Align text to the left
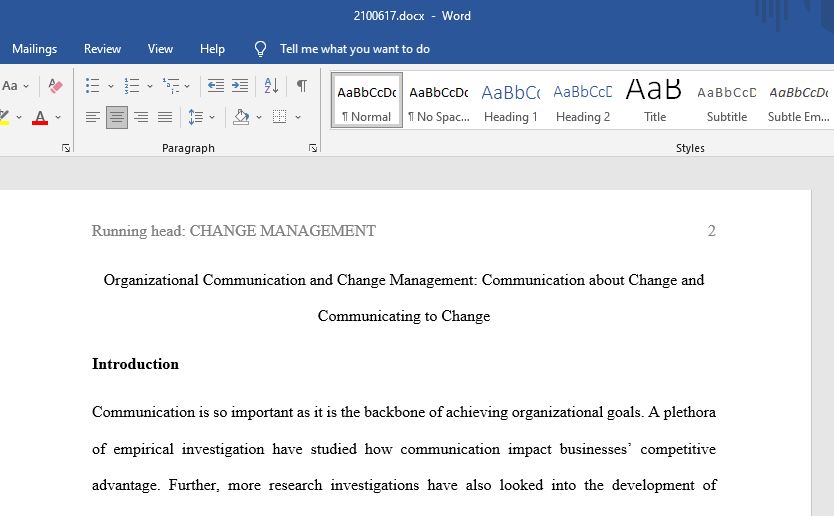Screen dimensions: 834x516 pyautogui.click(x=93, y=117)
